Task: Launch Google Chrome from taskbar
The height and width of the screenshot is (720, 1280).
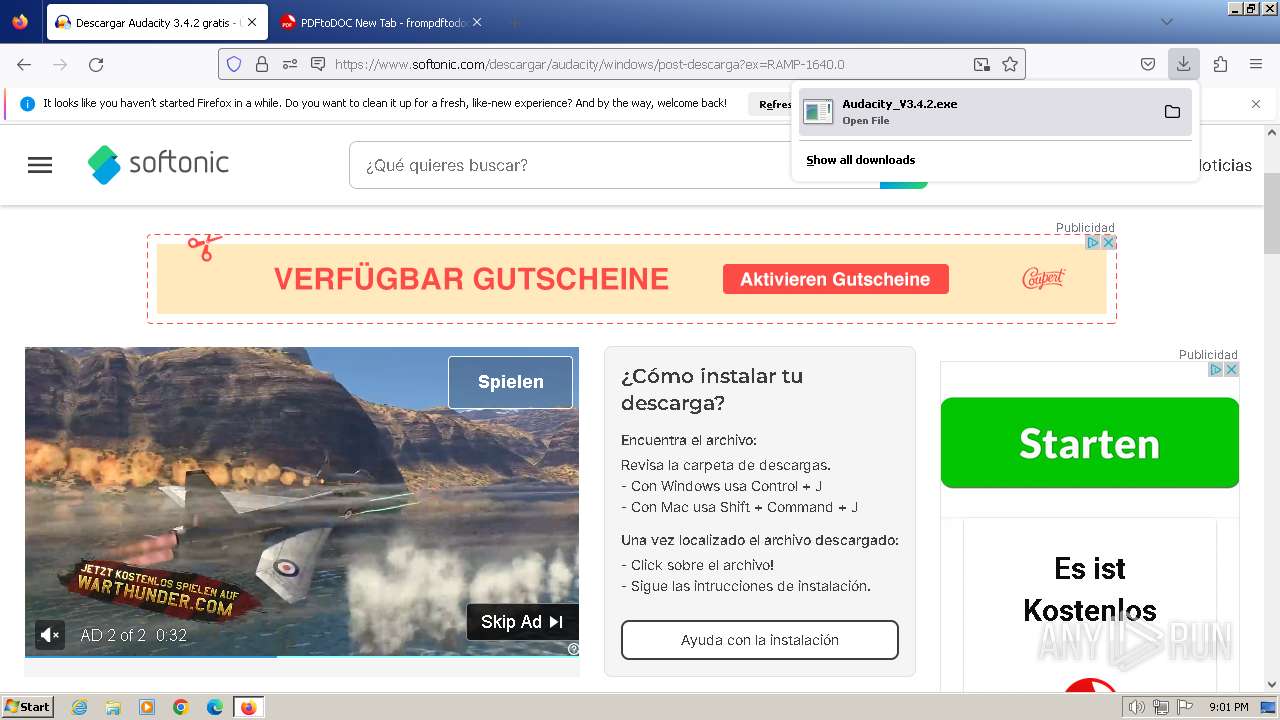Action: 181,707
